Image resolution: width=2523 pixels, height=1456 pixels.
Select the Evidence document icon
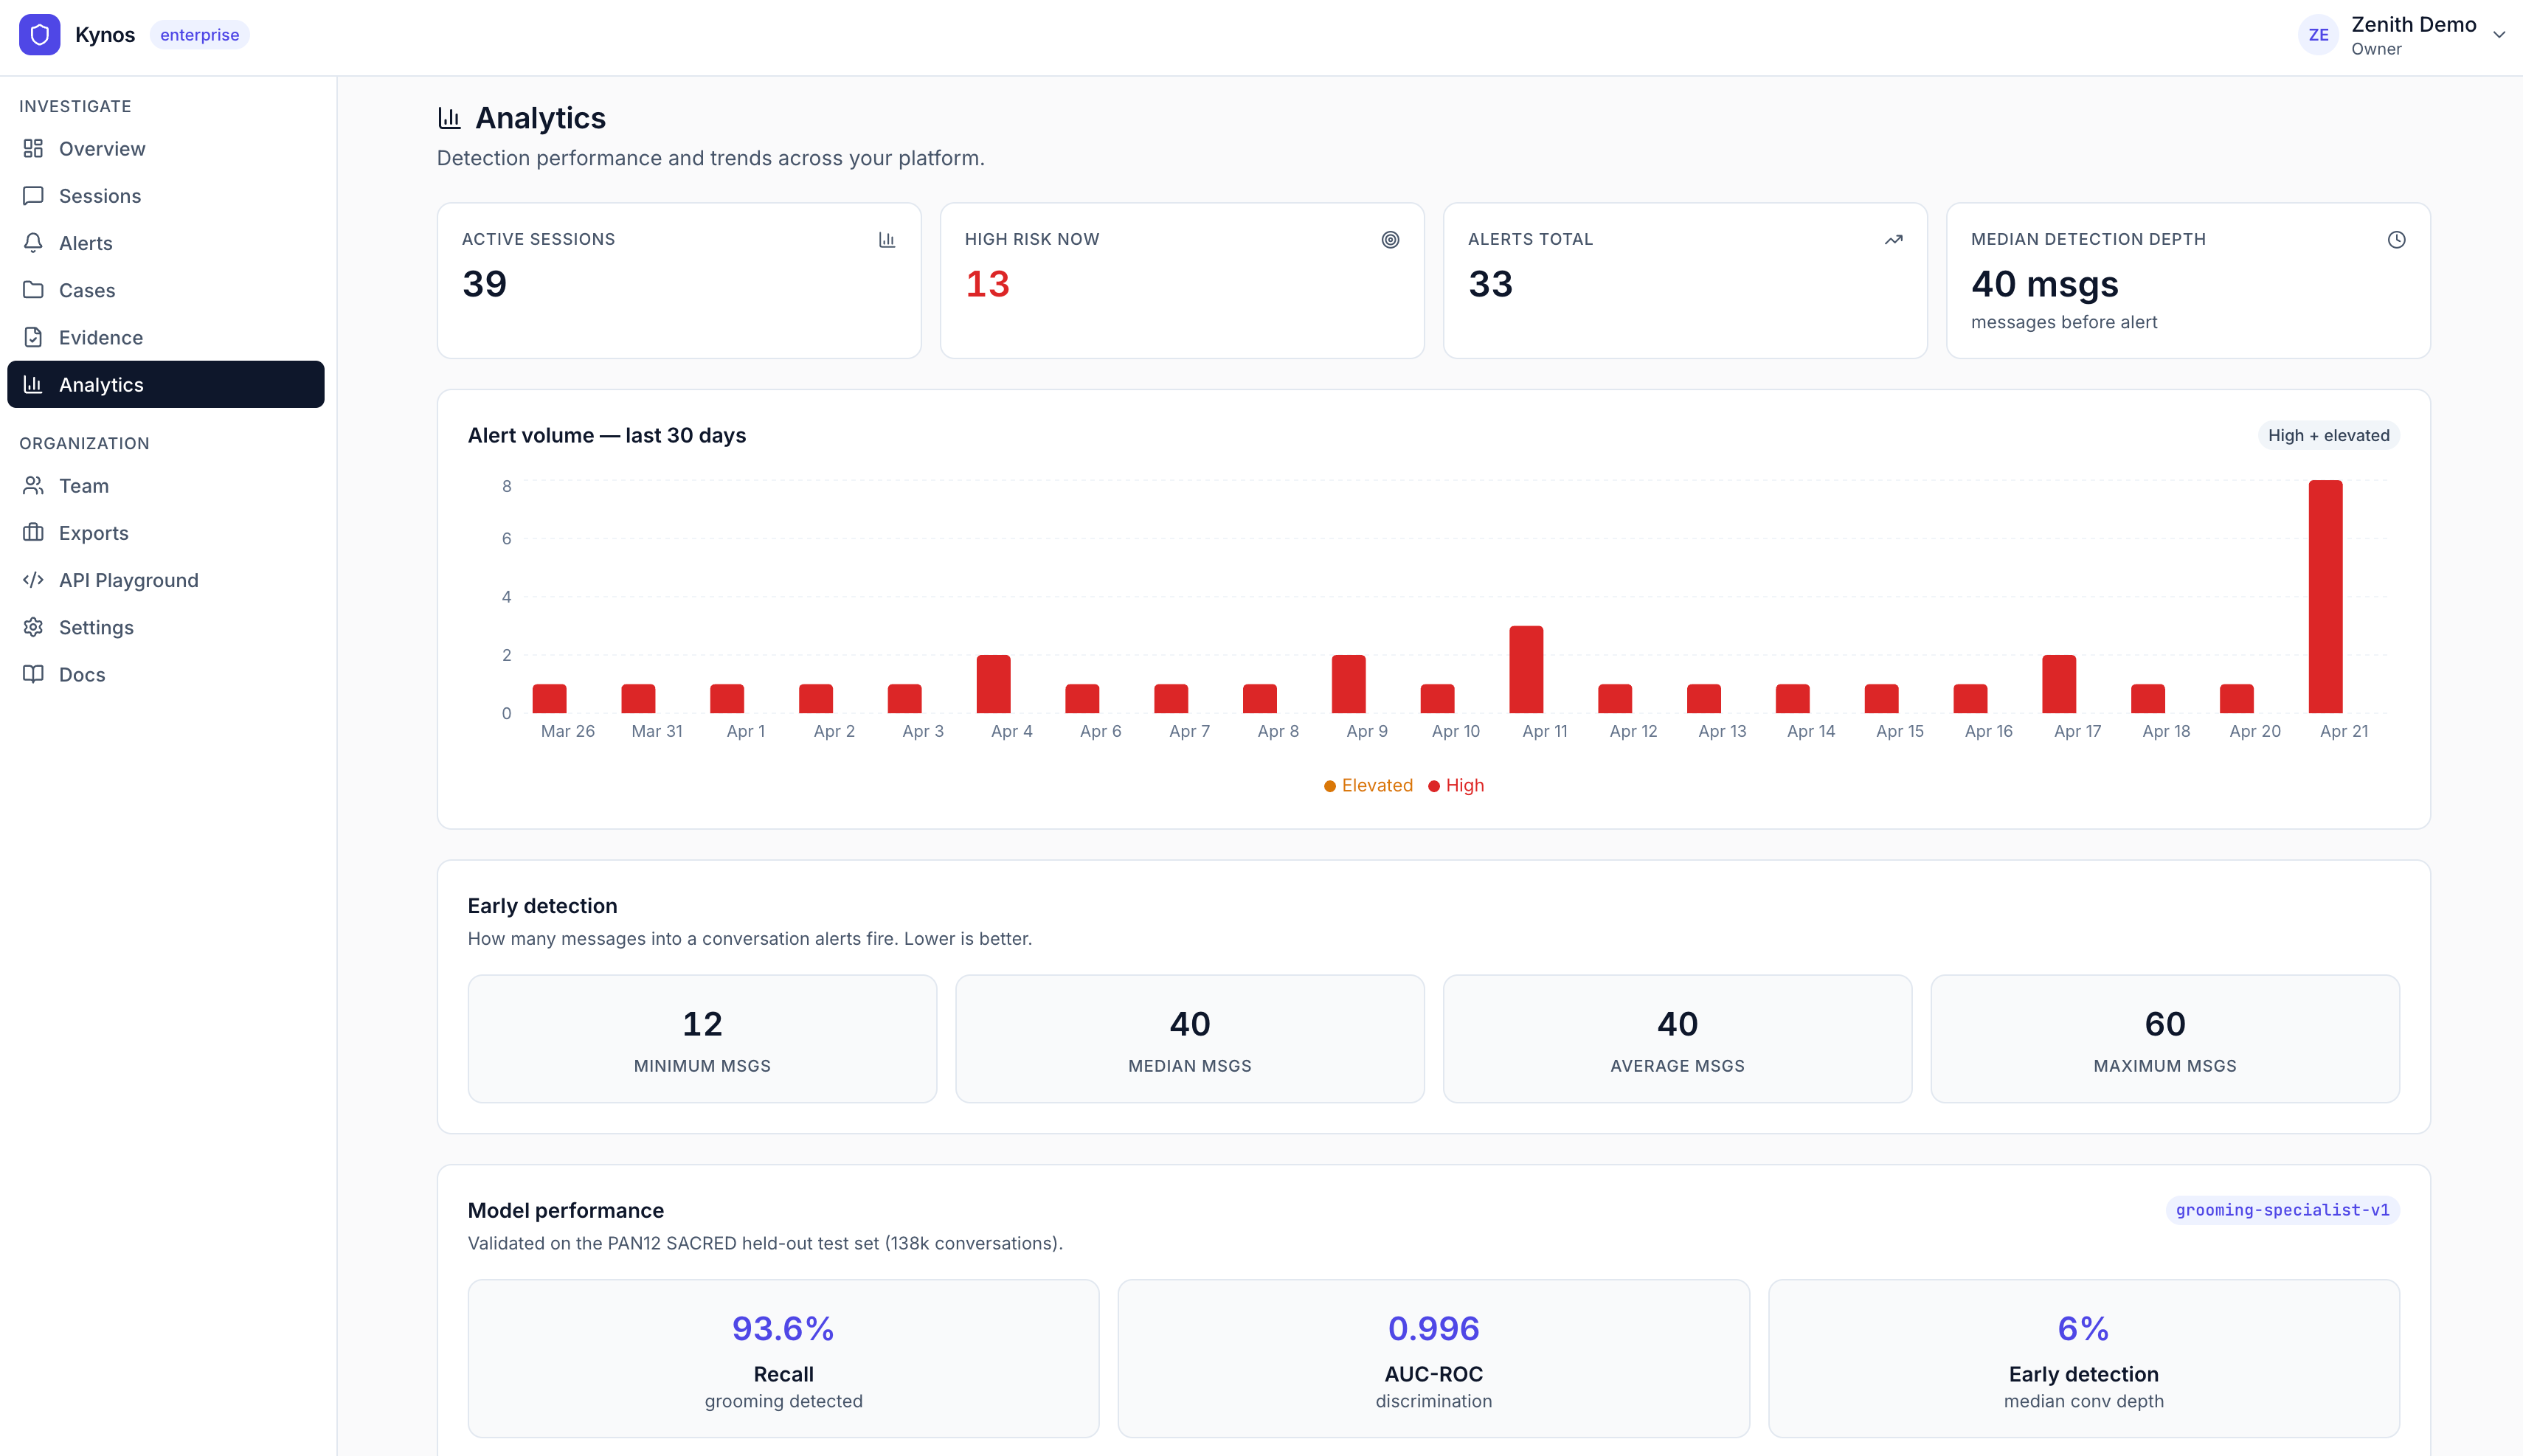(33, 337)
